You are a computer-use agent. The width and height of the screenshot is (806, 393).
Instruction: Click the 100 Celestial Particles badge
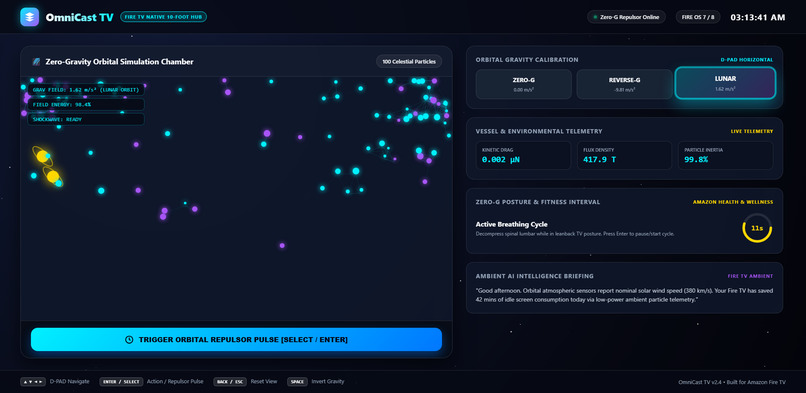409,62
